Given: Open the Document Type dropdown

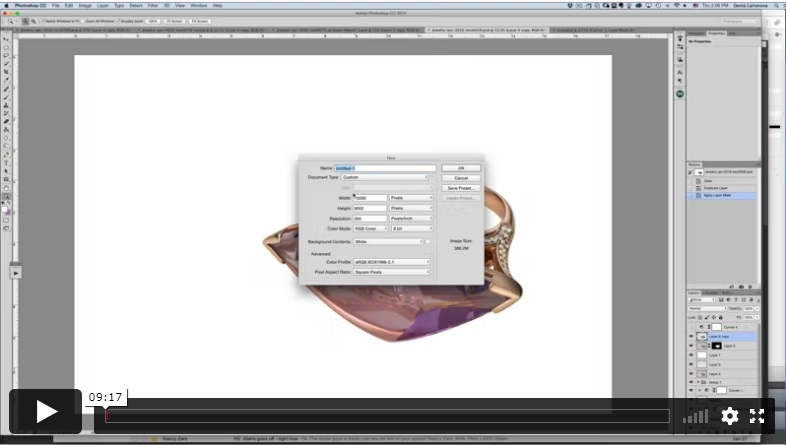Looking at the screenshot, I should pyautogui.click(x=385, y=177).
